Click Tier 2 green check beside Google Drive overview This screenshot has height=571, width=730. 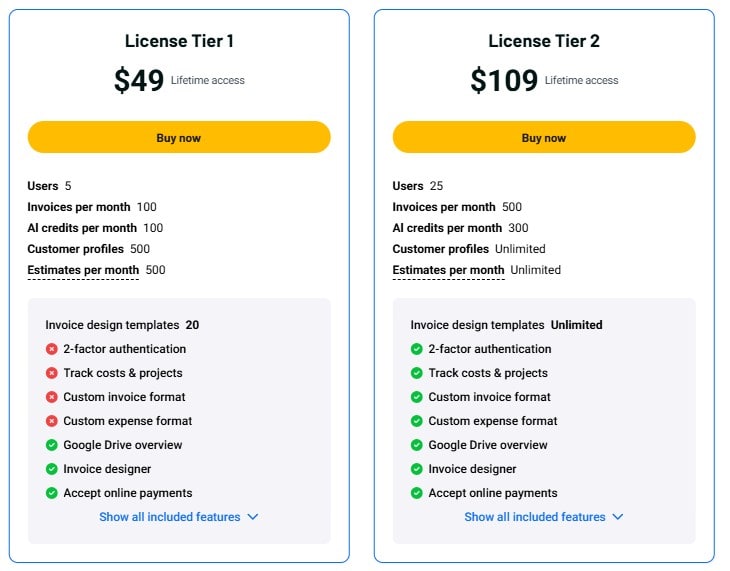click(x=417, y=445)
